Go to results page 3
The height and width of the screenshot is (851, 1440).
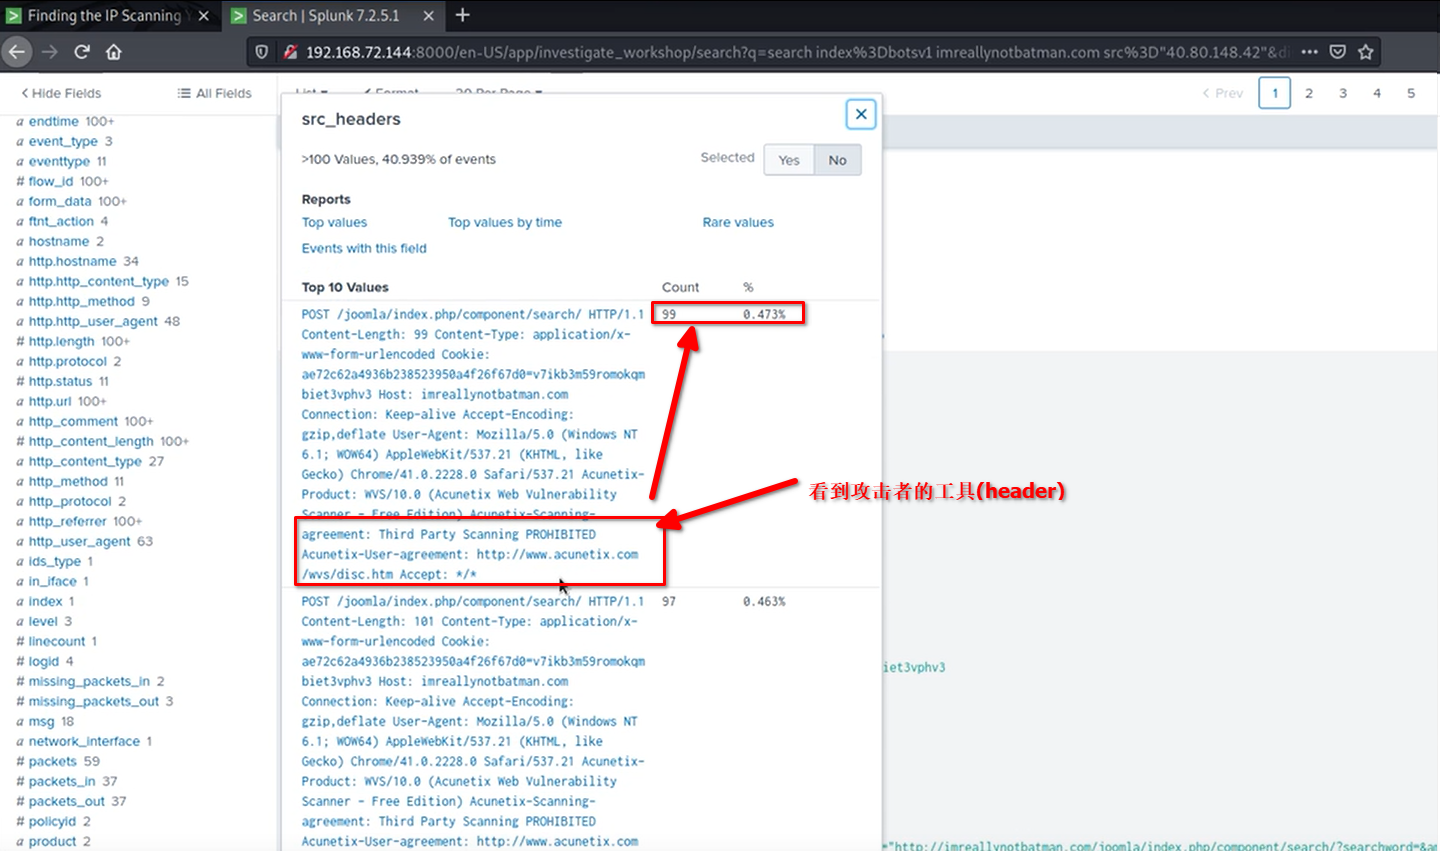coord(1343,93)
